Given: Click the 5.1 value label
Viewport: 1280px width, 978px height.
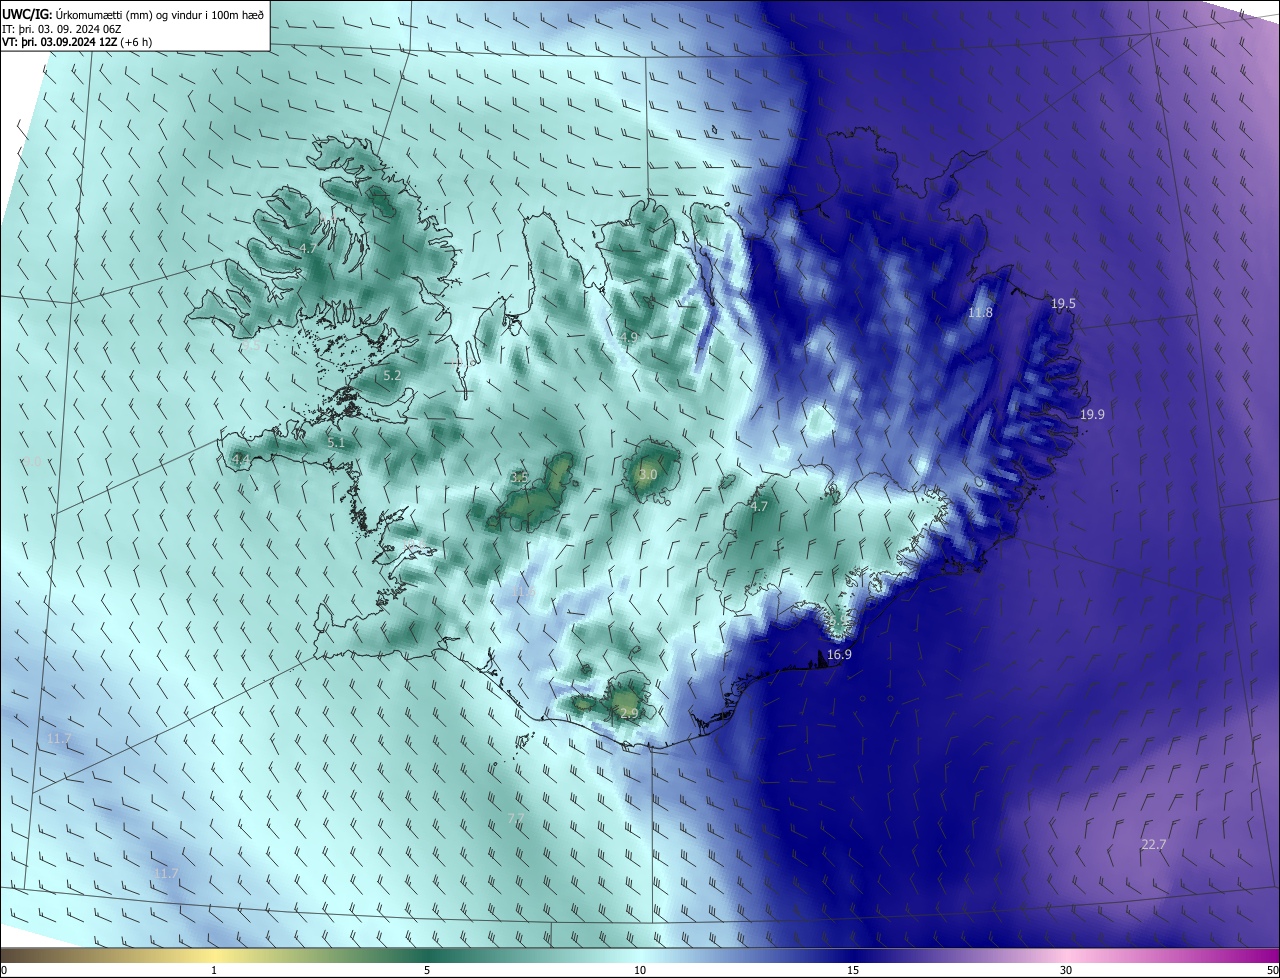Looking at the screenshot, I should (x=336, y=442).
